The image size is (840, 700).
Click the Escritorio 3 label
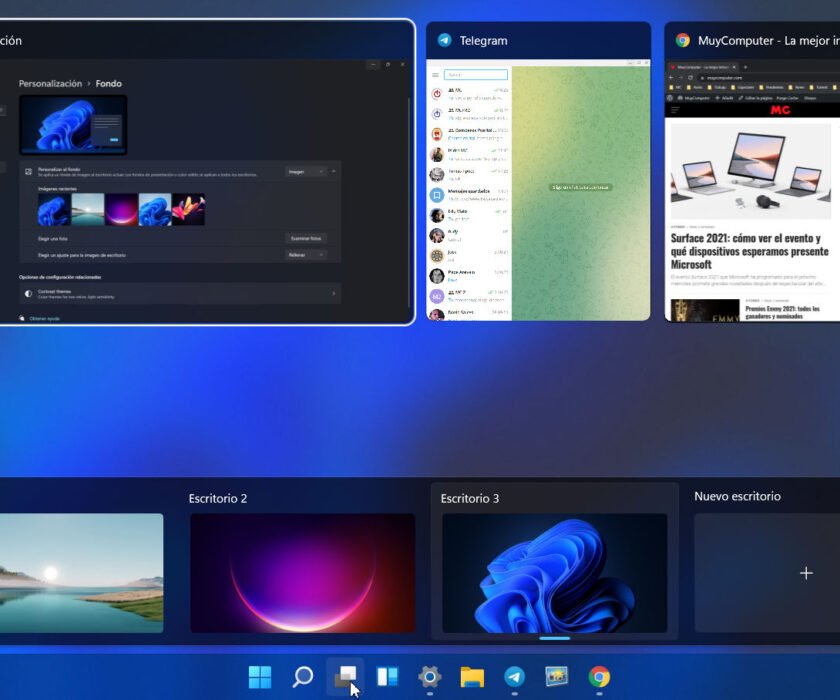(469, 499)
